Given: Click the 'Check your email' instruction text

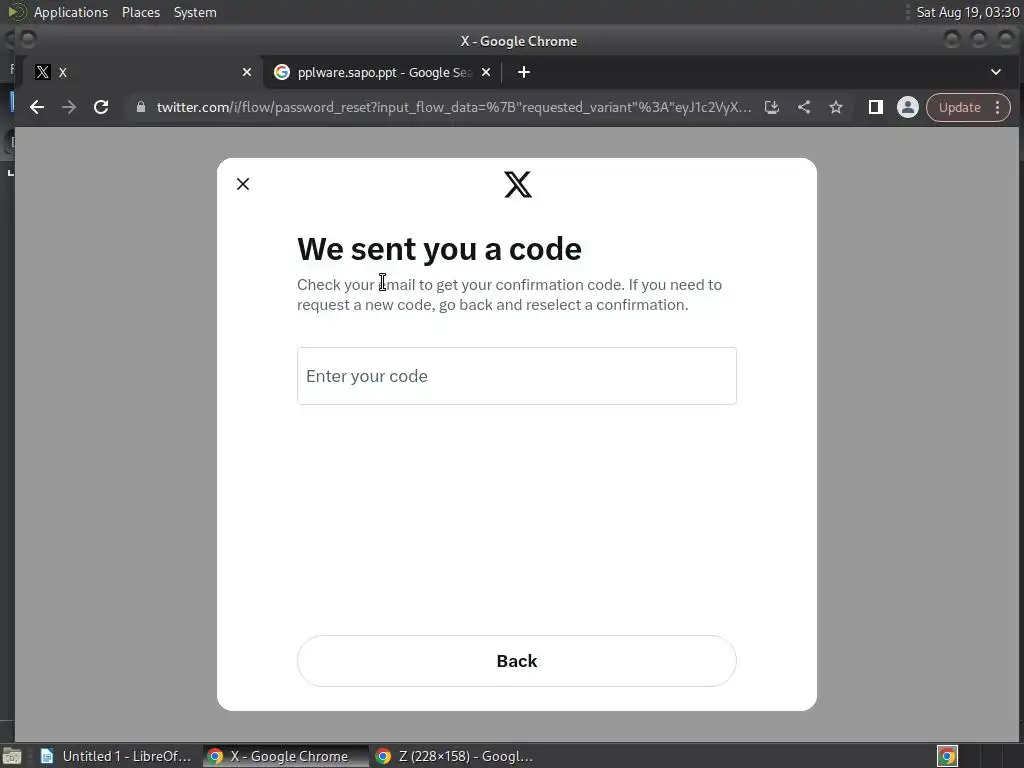Looking at the screenshot, I should (509, 295).
